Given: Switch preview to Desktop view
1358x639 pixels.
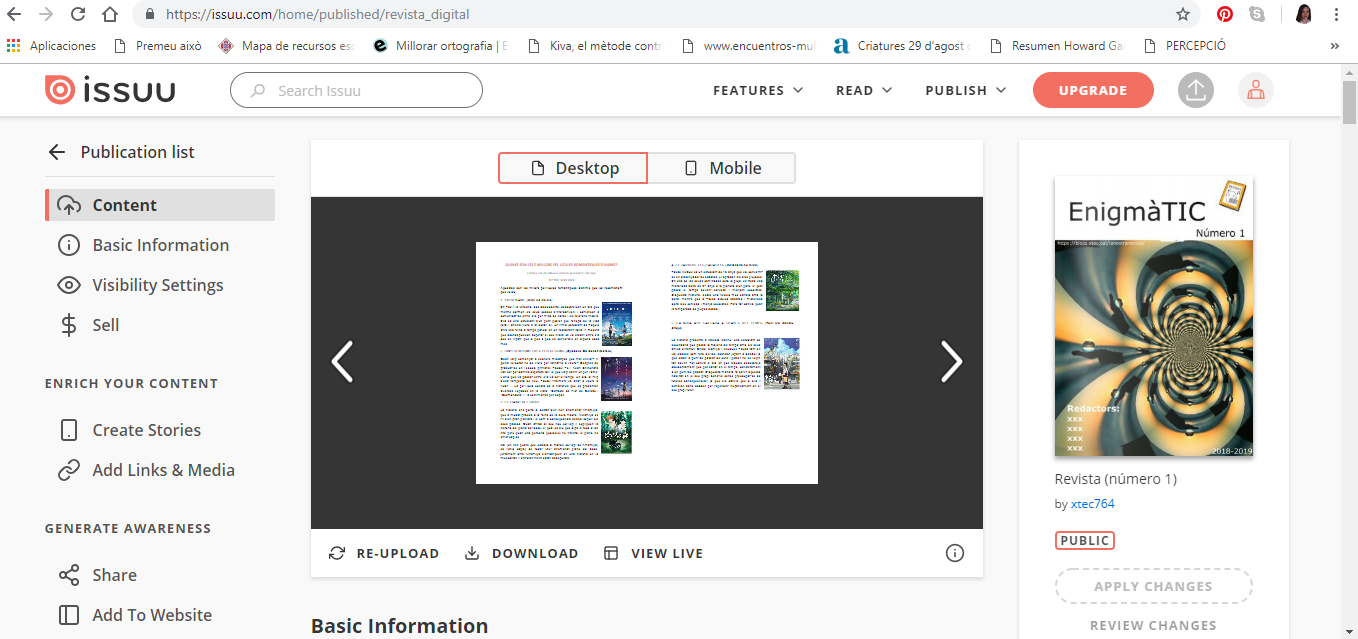Looking at the screenshot, I should (x=573, y=168).
